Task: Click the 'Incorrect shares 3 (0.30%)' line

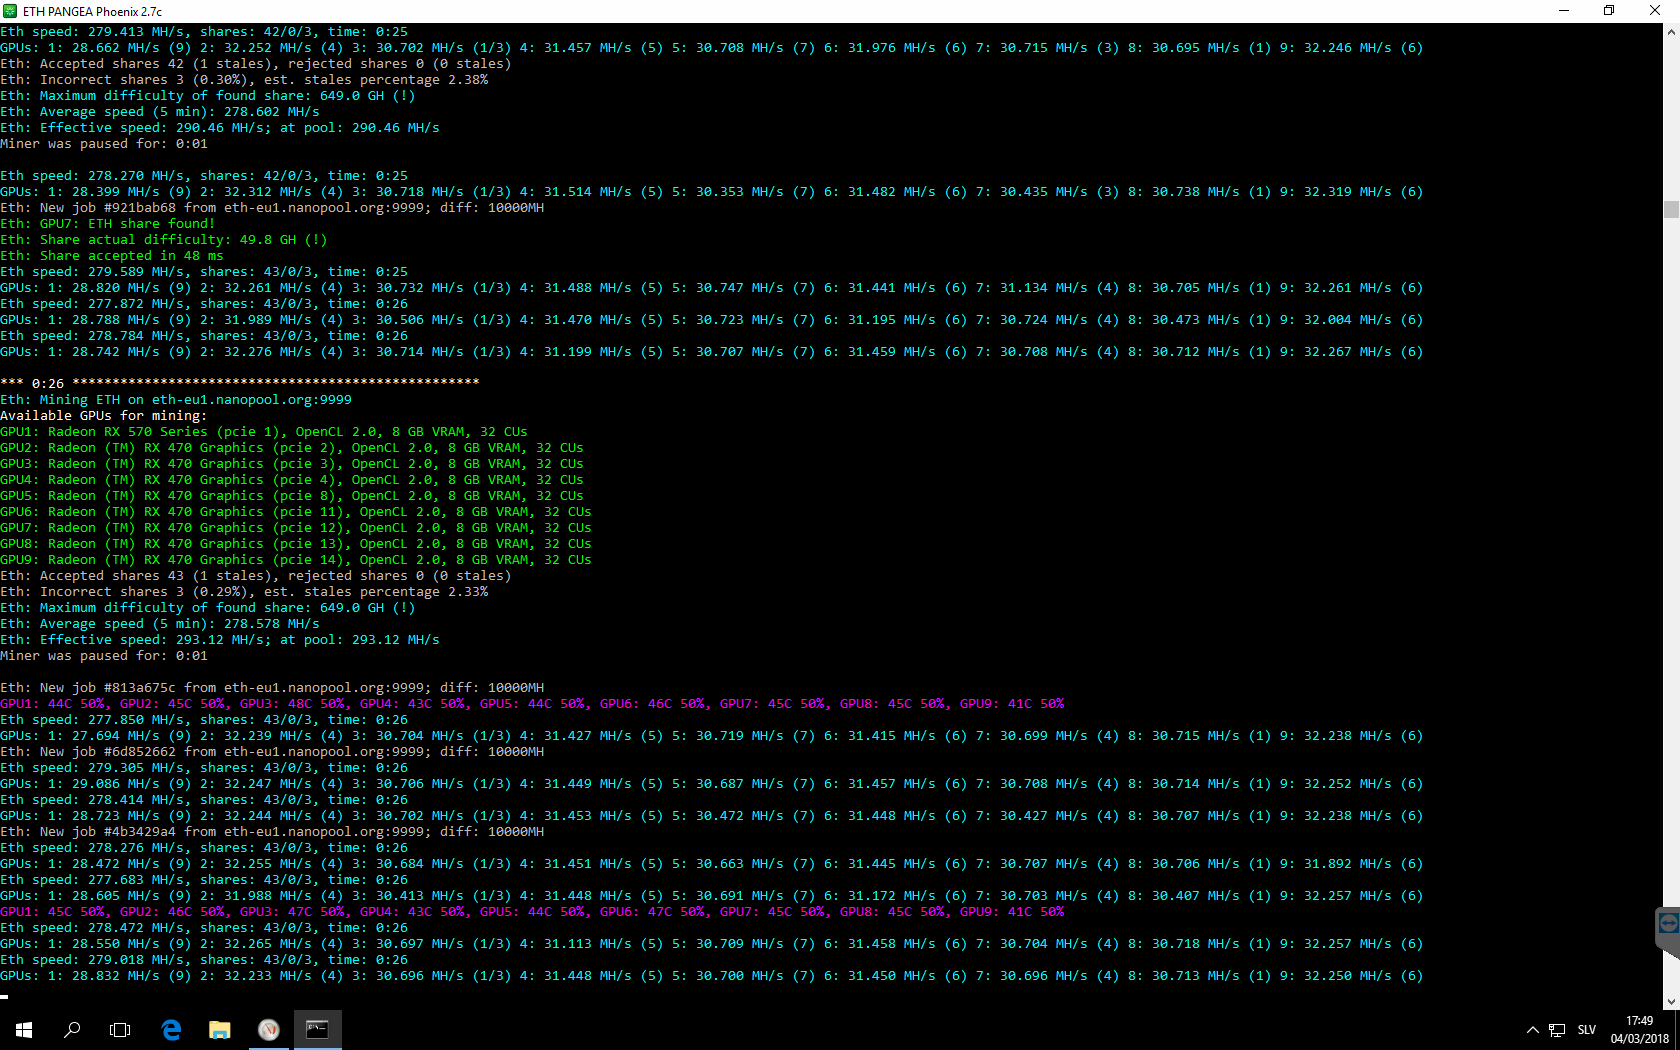Action: click(244, 80)
